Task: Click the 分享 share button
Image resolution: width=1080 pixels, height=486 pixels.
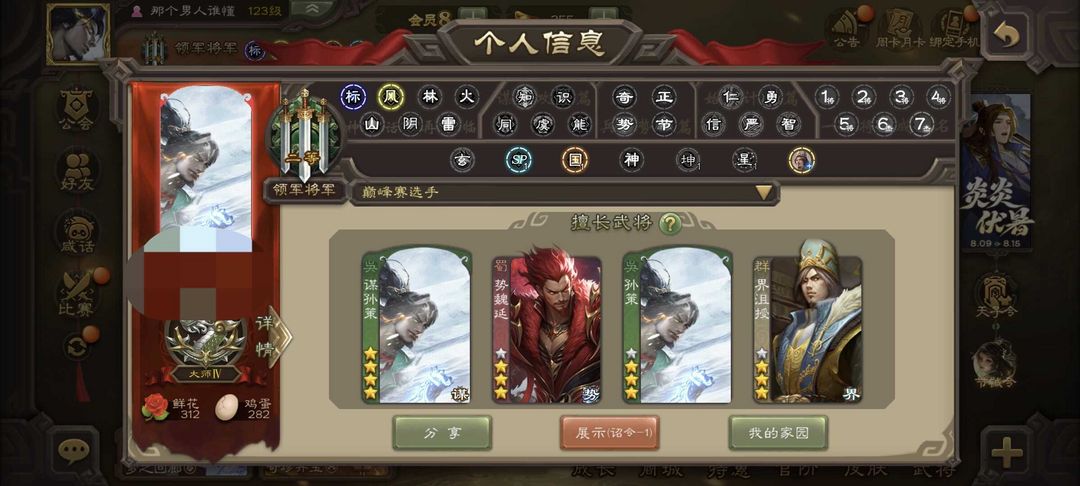Action: tap(442, 433)
